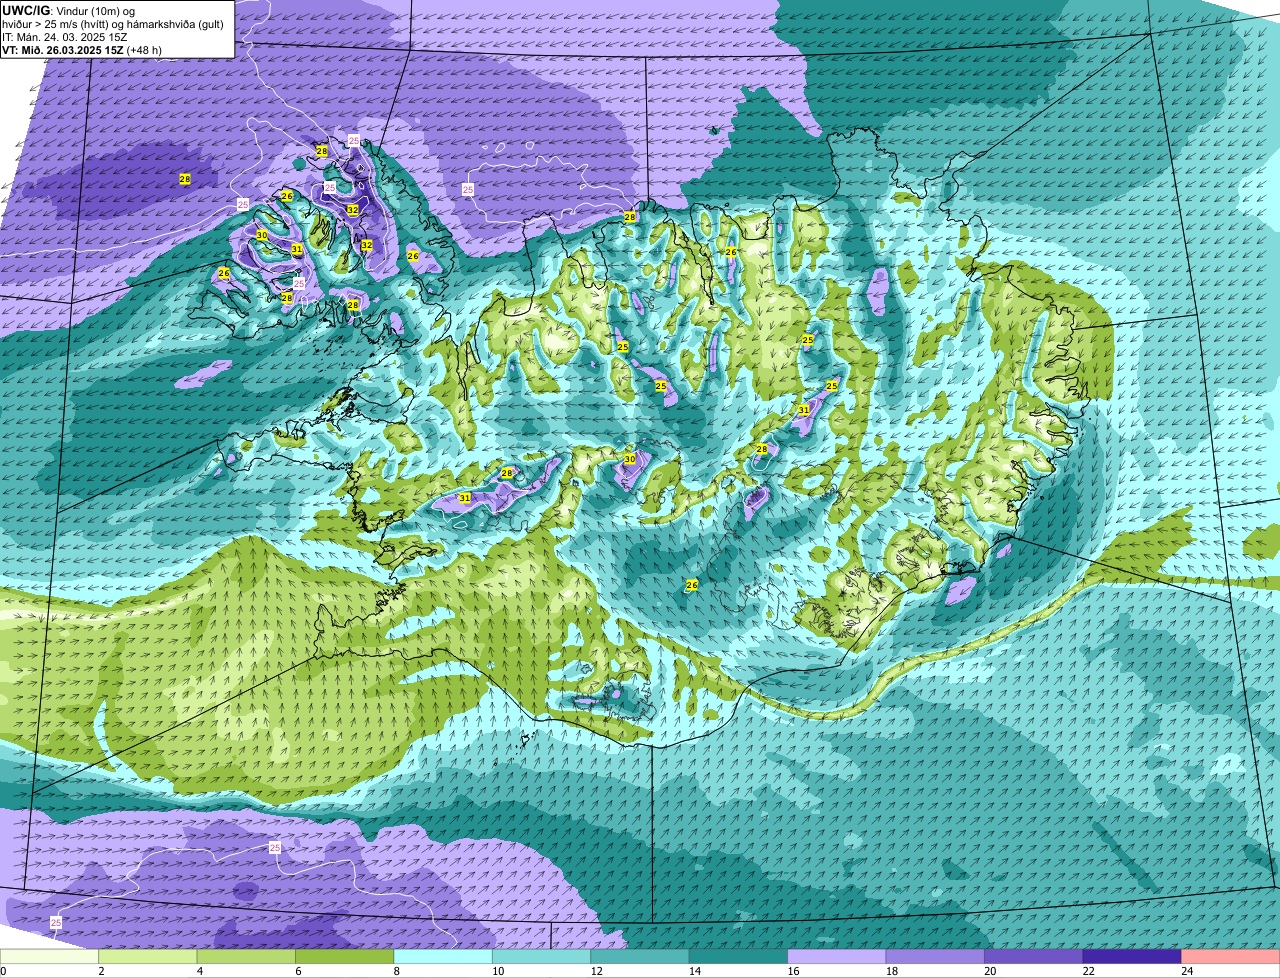Viewport: 1280px width, 978px height.
Task: Click the 18–20 m/s purple legend swatch
Action: [935, 957]
